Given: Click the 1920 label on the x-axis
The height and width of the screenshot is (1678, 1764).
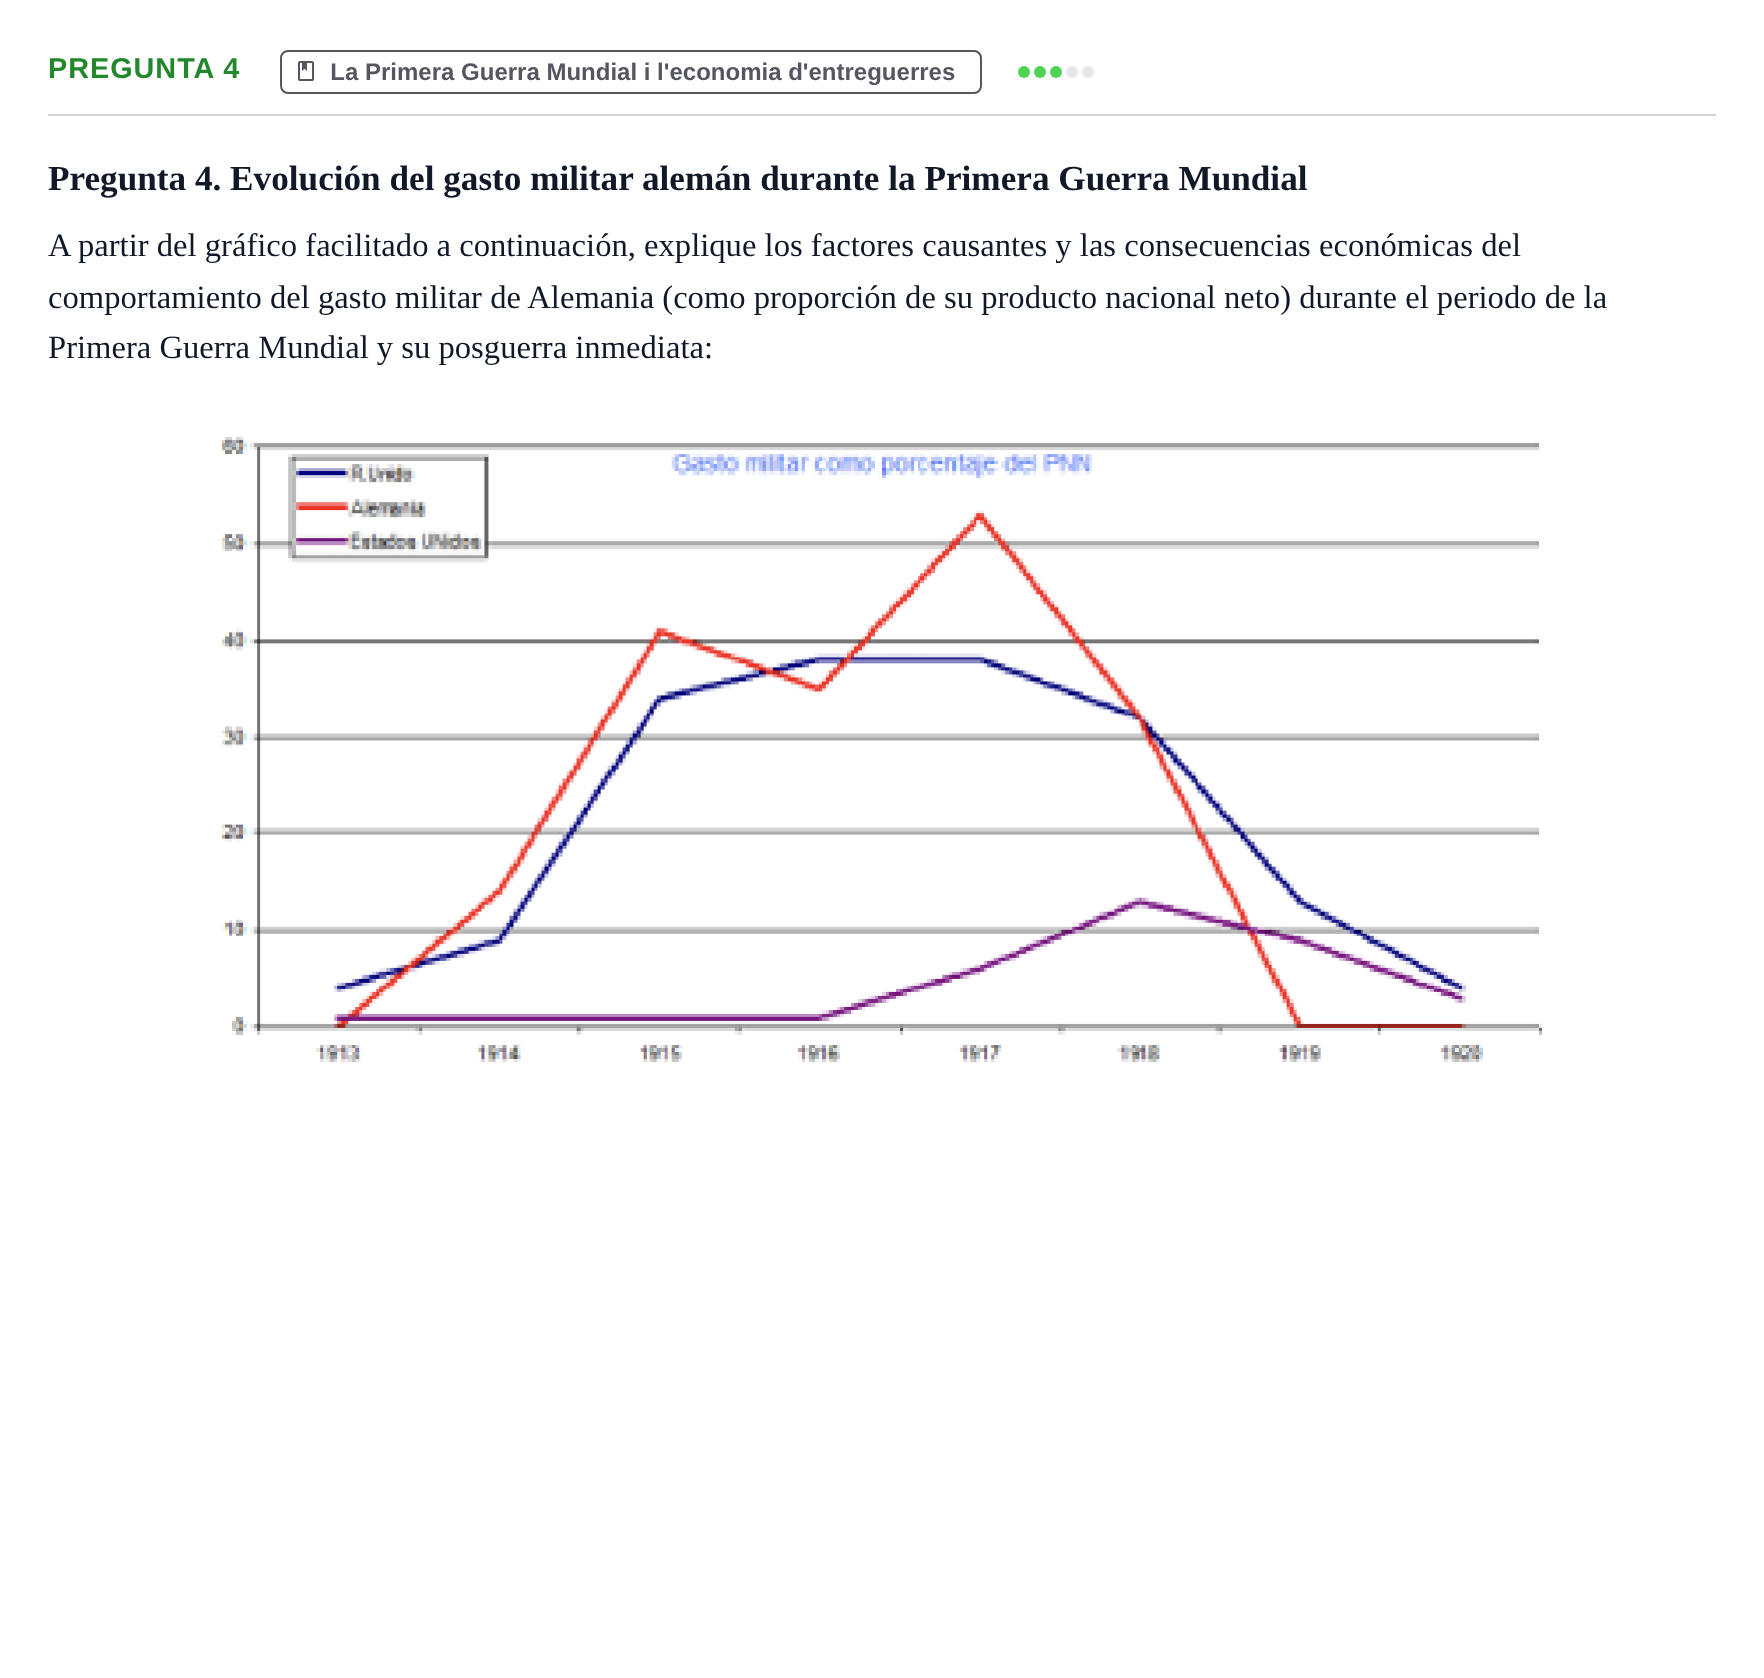Looking at the screenshot, I should [x=1461, y=1053].
